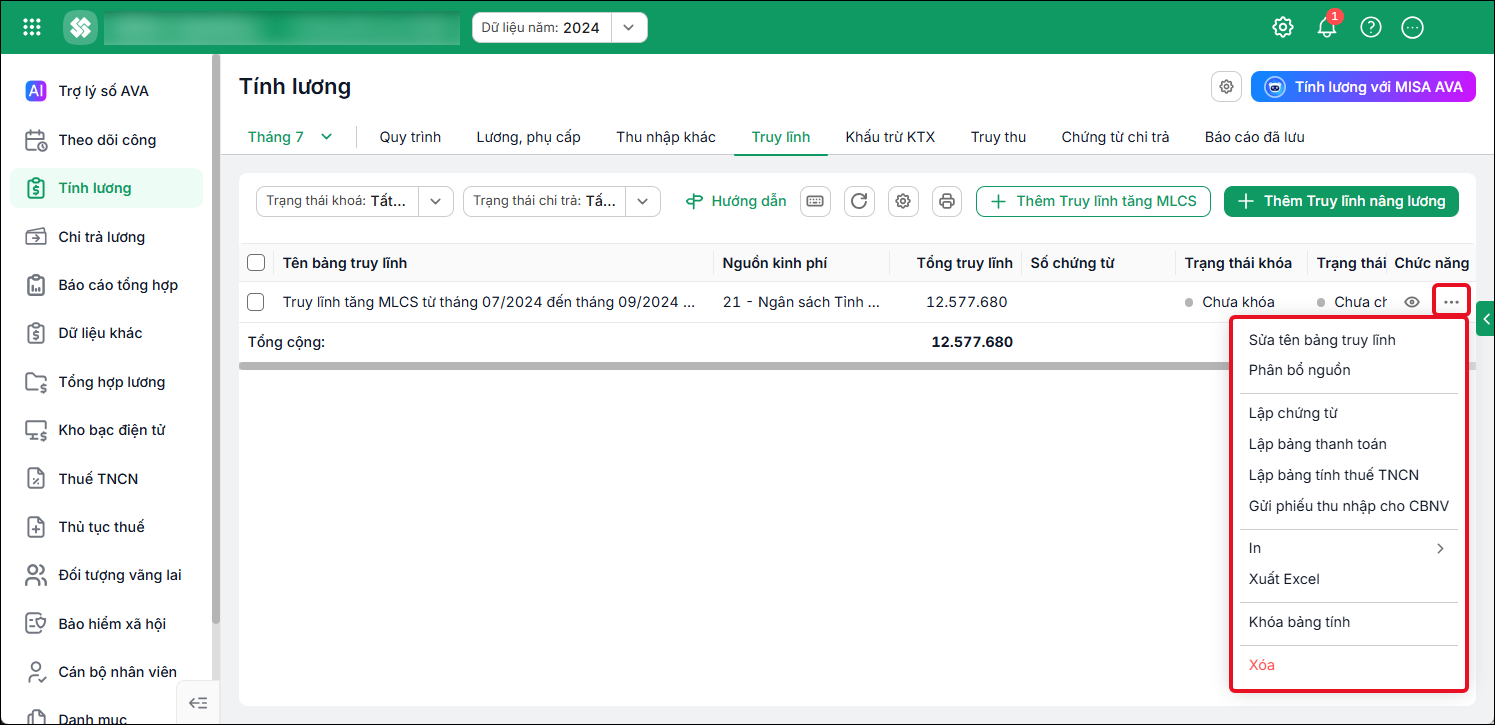This screenshot has width=1495, height=725.
Task: Open Thuế TNCN in sidebar
Action: (x=106, y=479)
